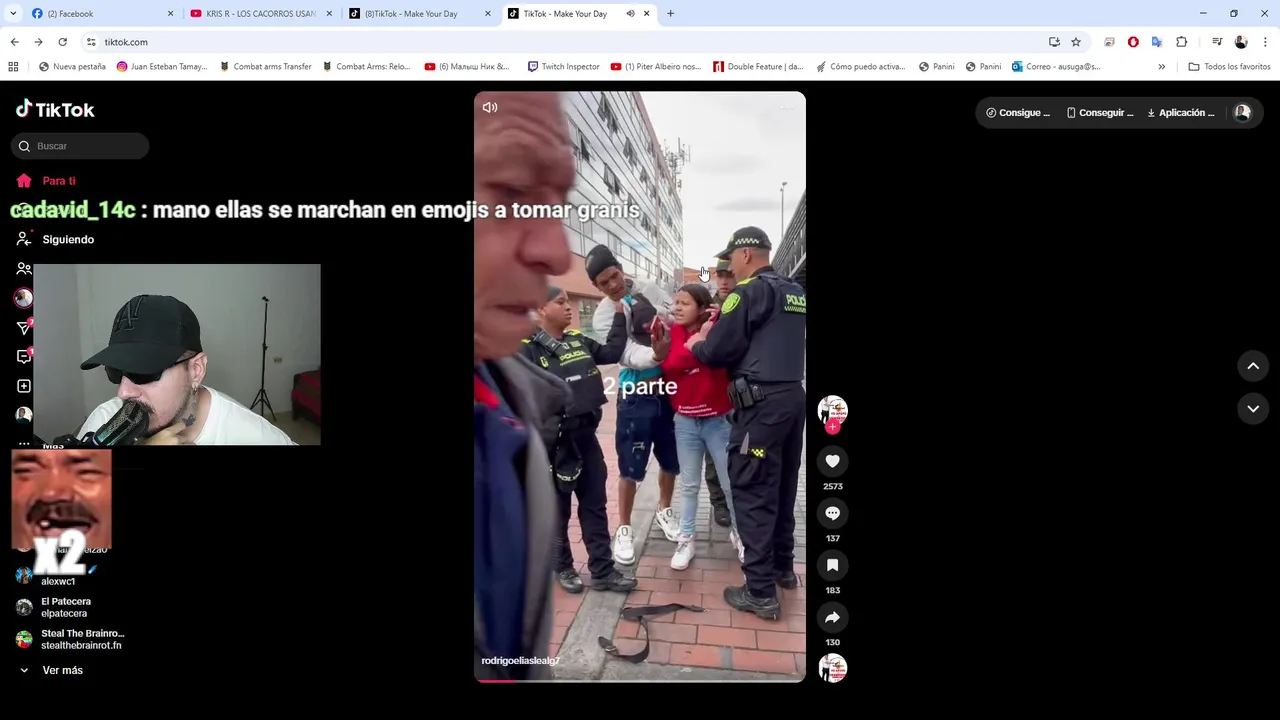The height and width of the screenshot is (720, 1280).
Task: Save video with bookmark icon
Action: pos(832,565)
